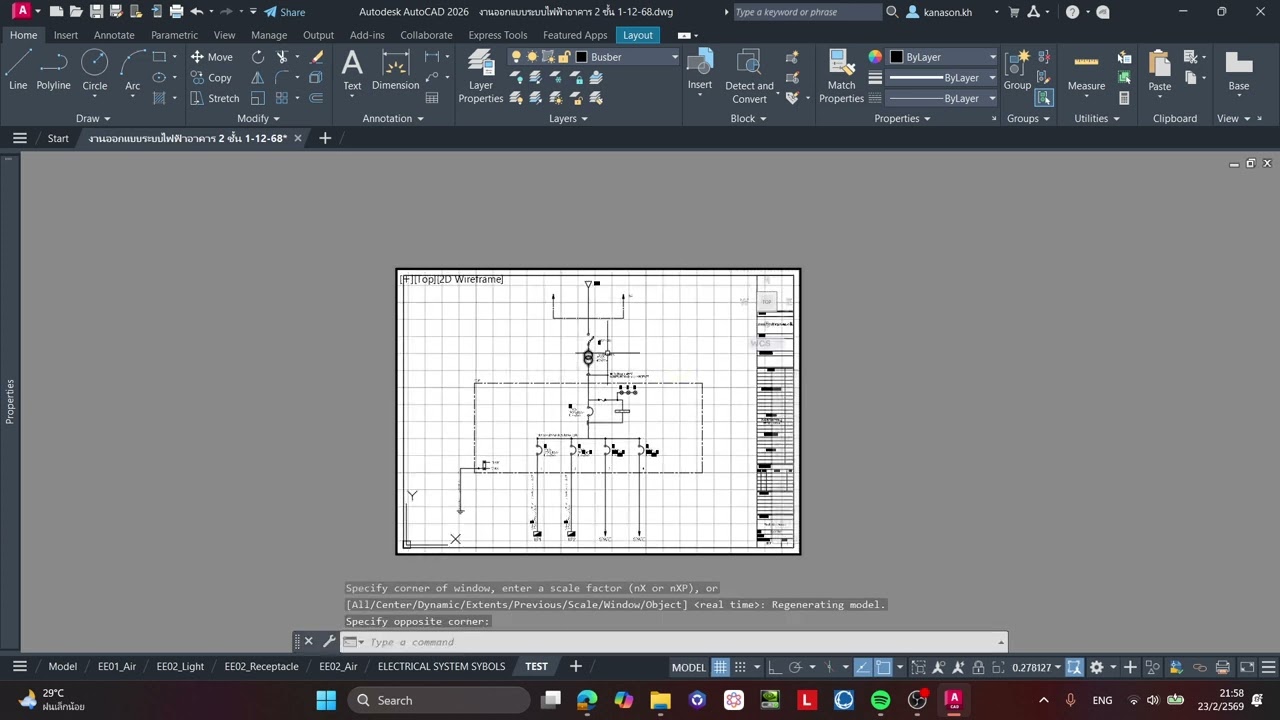Open Layer Properties manager
1280x720 pixels.
click(x=481, y=77)
